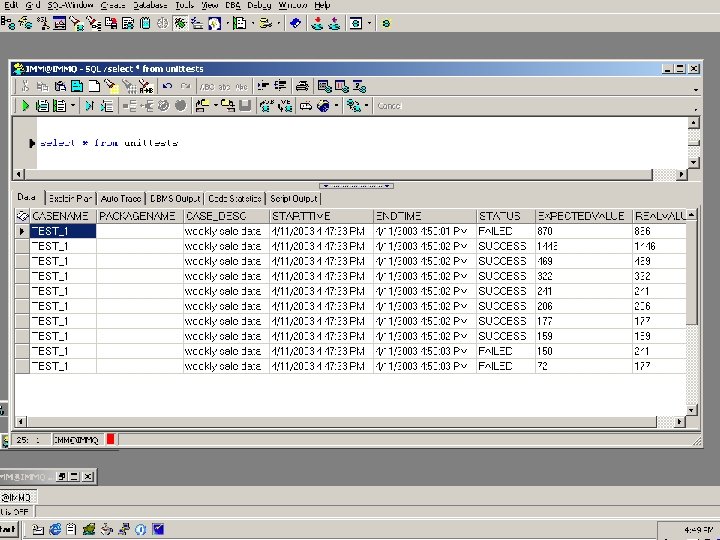Image resolution: width=720 pixels, height=540 pixels.
Task: Click the Paste clipboard icon in SQL toolbar
Action: tap(60, 86)
